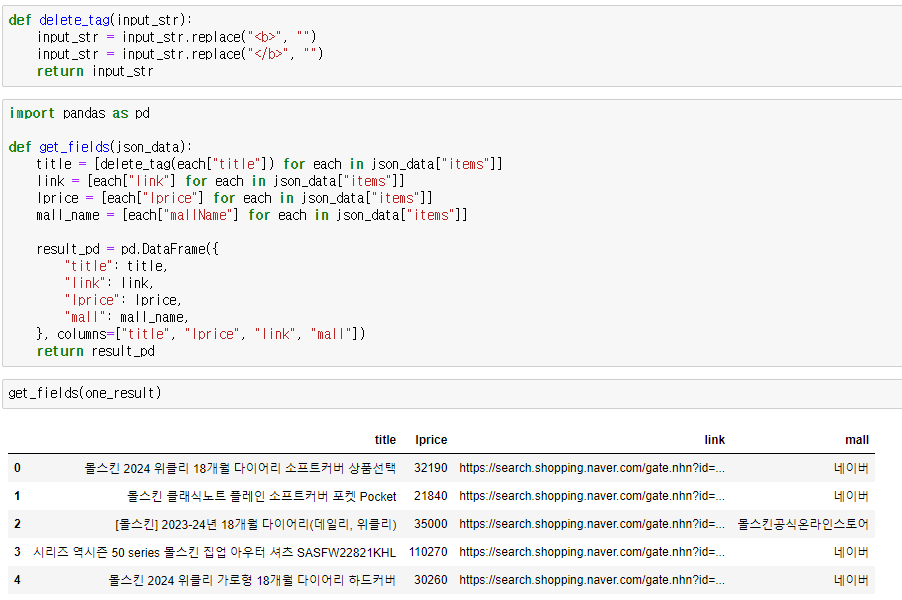Click mall value '네이버' in row 0
The height and width of the screenshot is (600, 902).
tap(851, 468)
